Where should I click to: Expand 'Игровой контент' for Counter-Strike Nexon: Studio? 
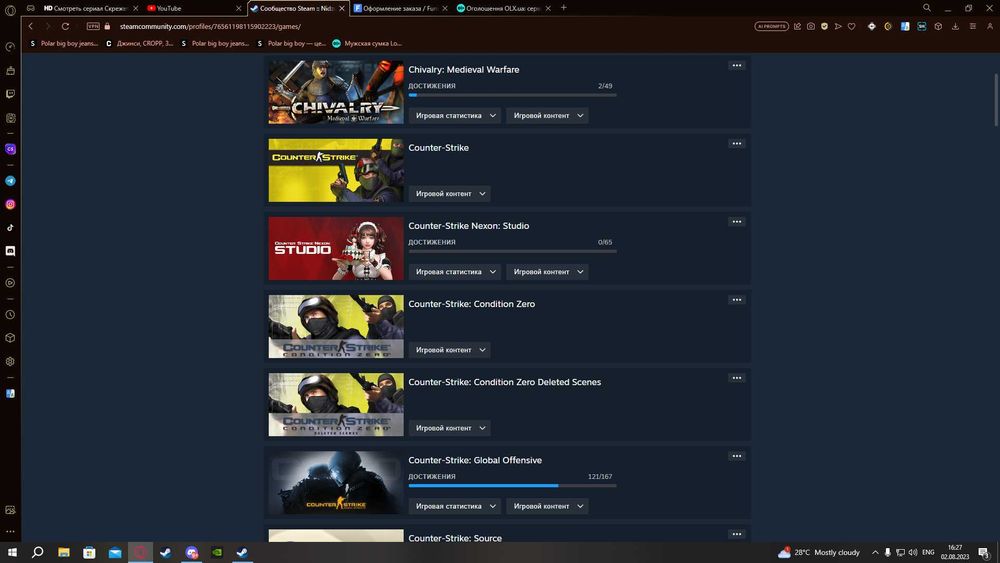[x=548, y=272]
